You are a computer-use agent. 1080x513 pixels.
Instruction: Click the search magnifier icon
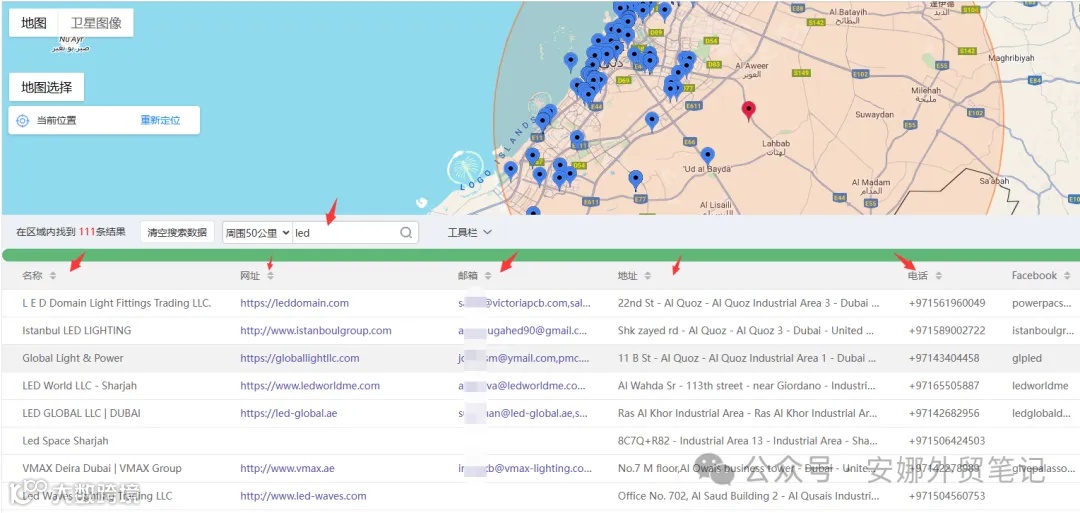coord(406,233)
